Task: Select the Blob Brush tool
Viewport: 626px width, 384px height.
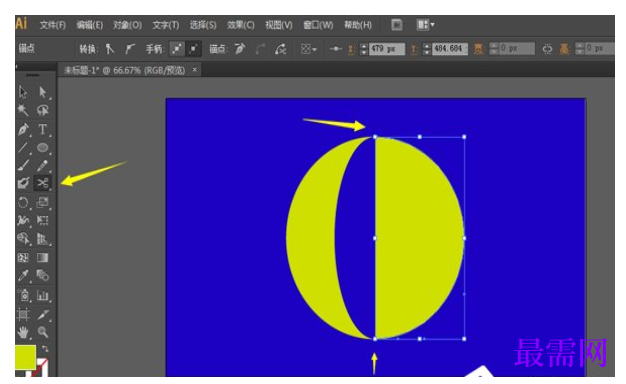Action: point(23,183)
